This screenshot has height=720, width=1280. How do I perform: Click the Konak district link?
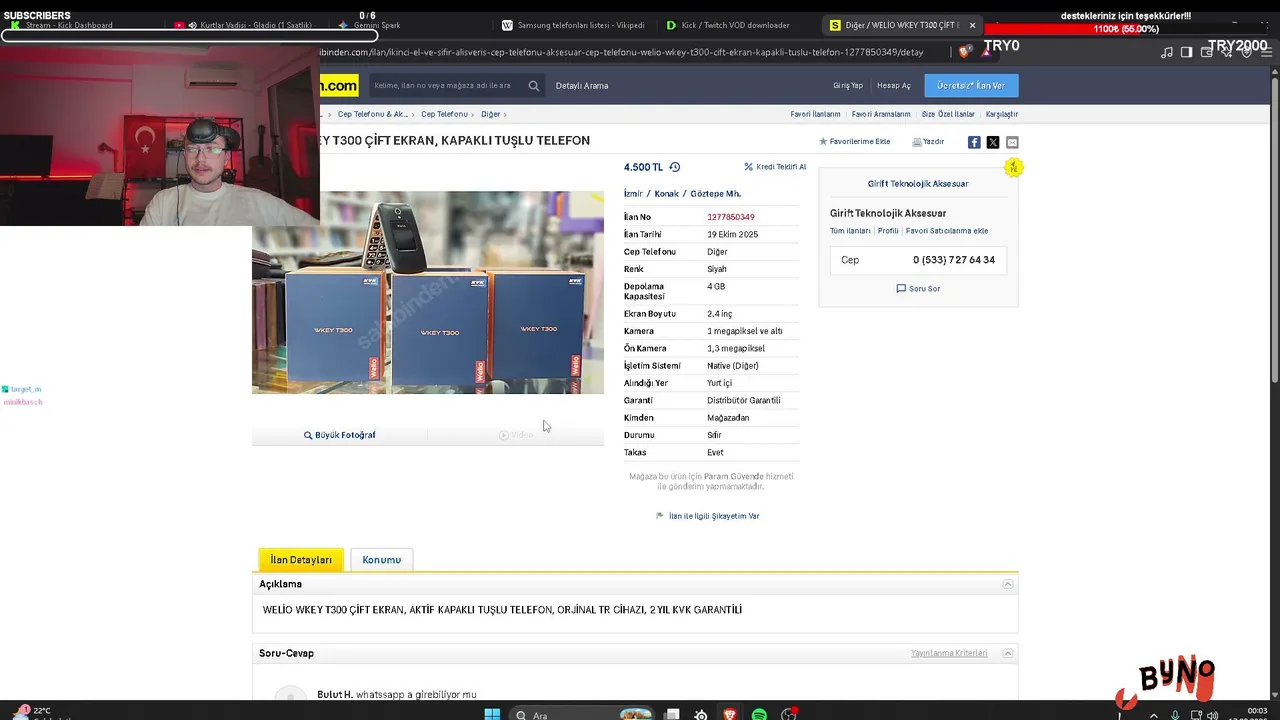click(x=666, y=193)
